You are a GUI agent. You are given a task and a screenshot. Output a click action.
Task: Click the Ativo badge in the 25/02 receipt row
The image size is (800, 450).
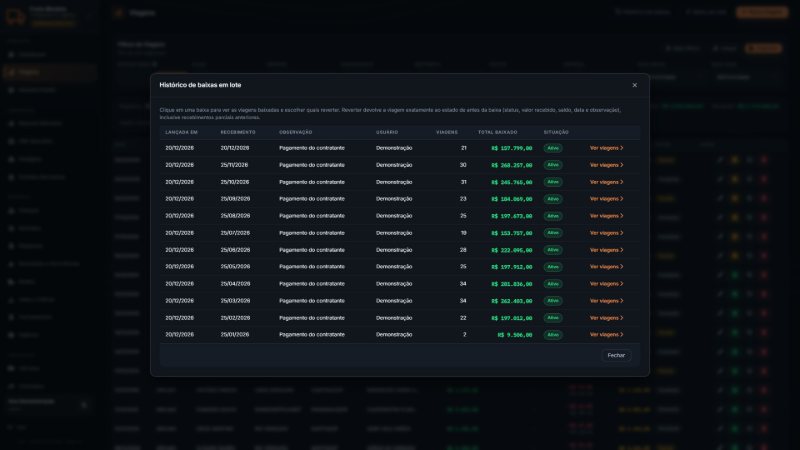(553, 318)
